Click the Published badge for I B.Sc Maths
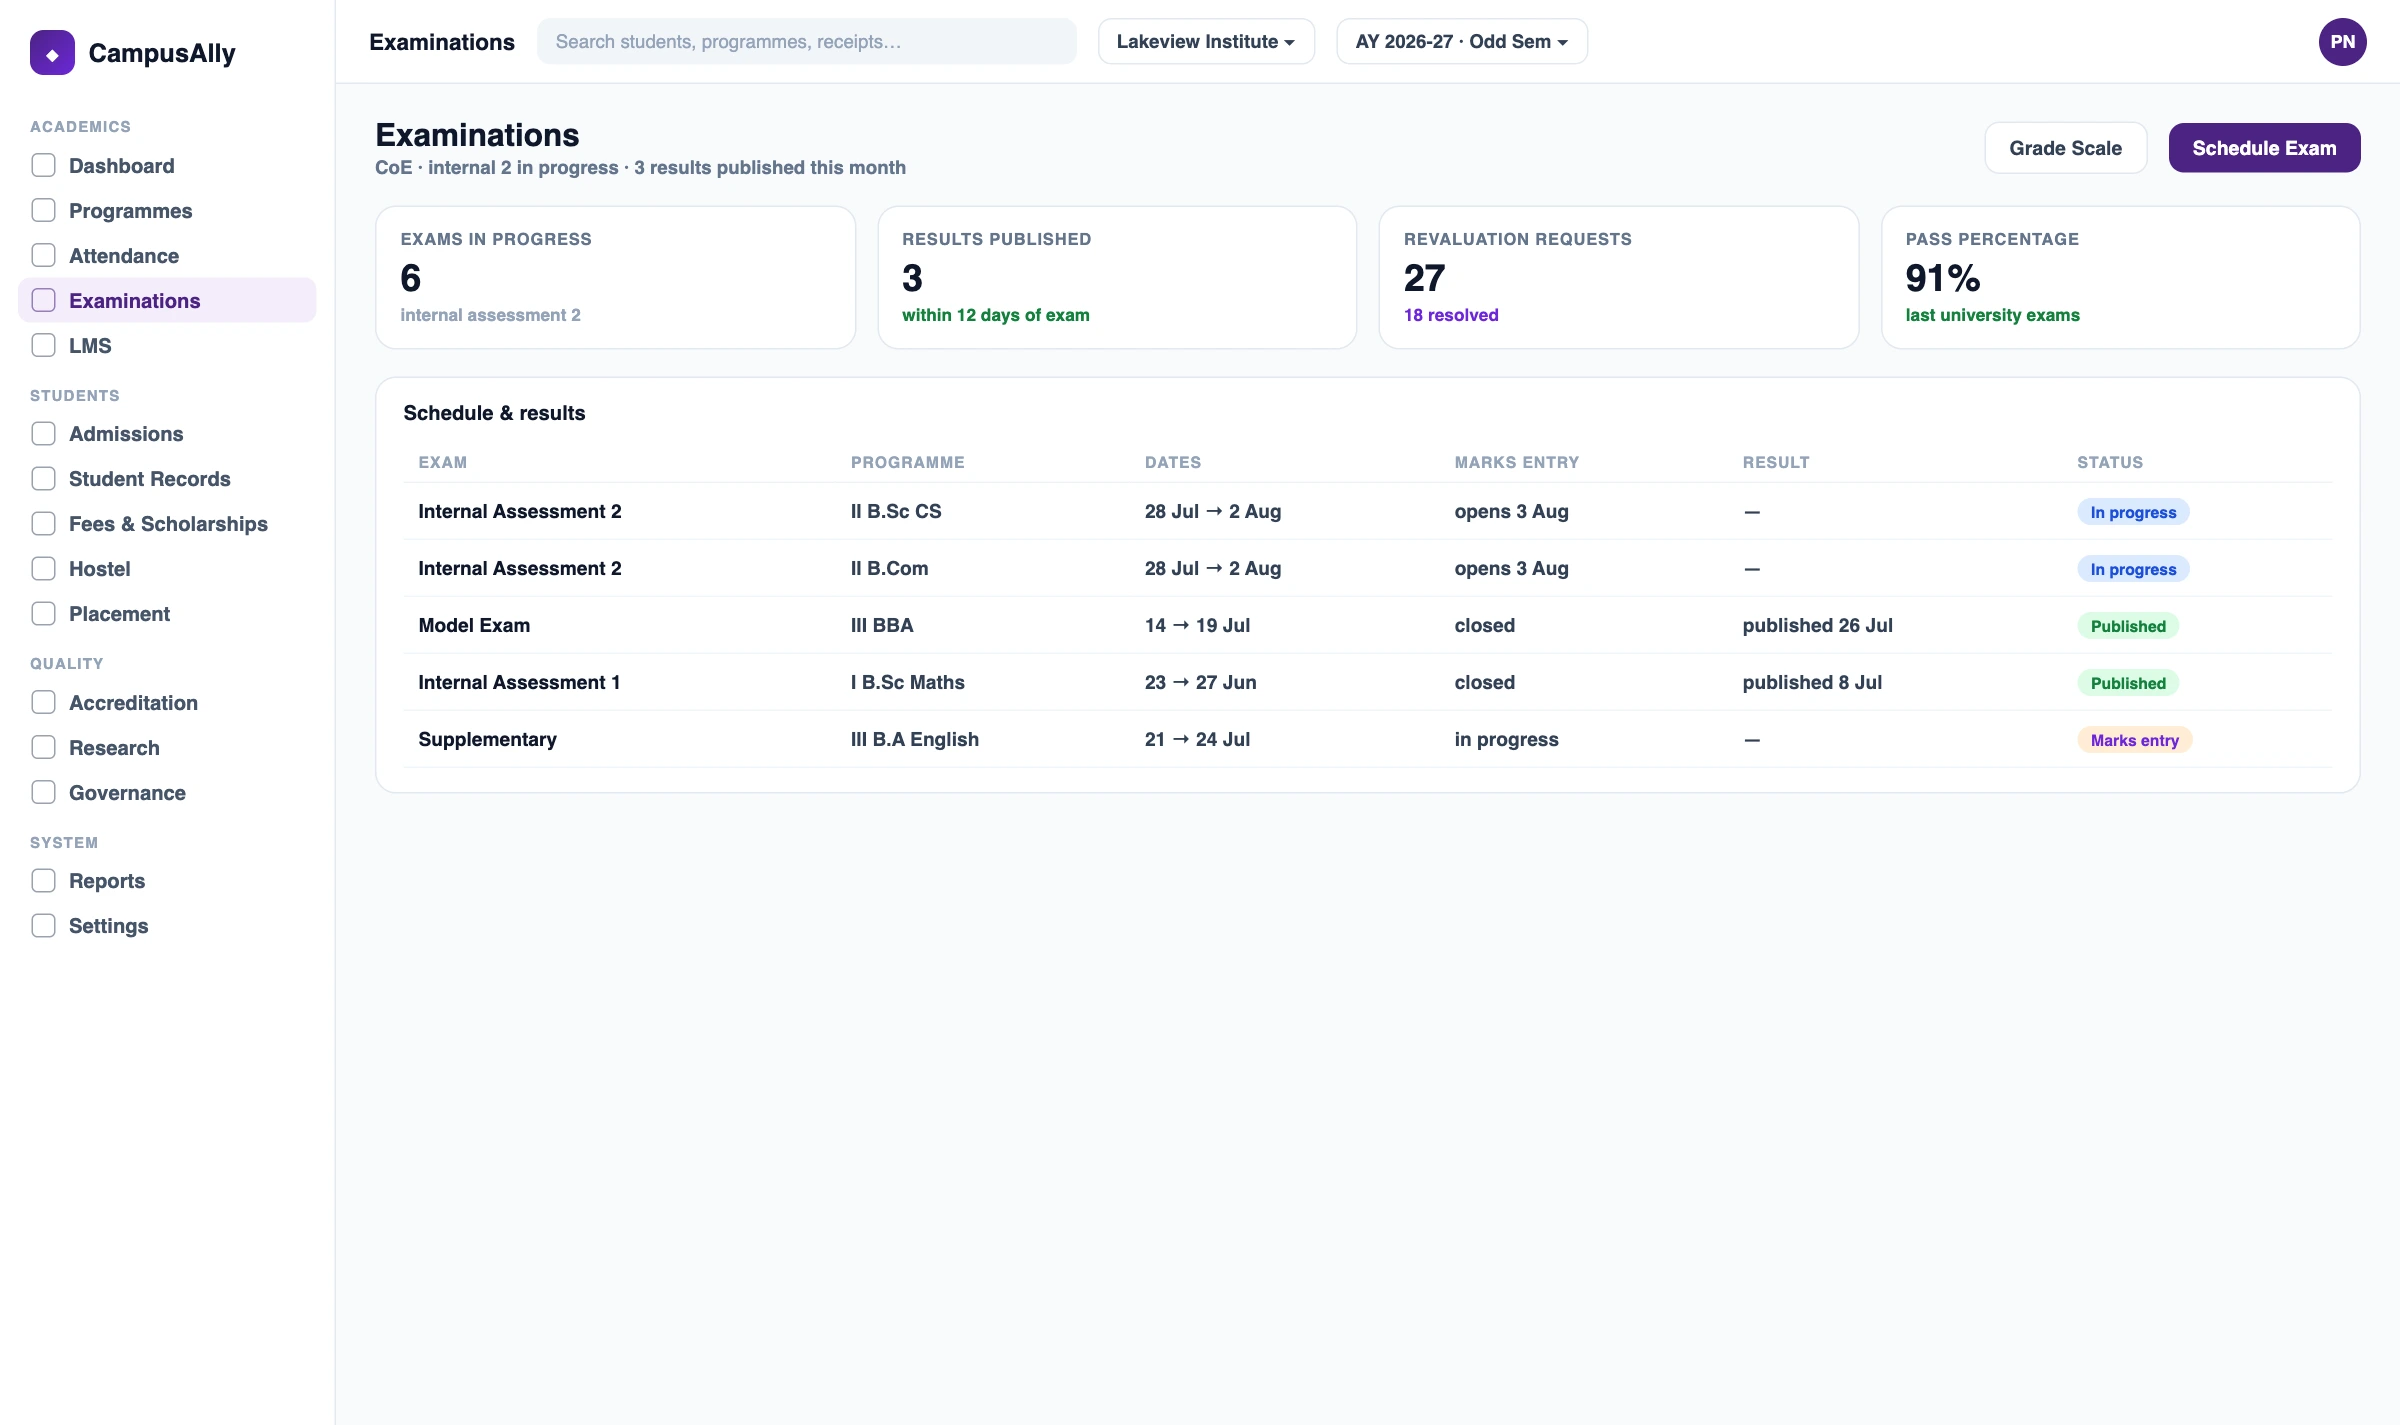The width and height of the screenshot is (2400, 1425). (2128, 683)
